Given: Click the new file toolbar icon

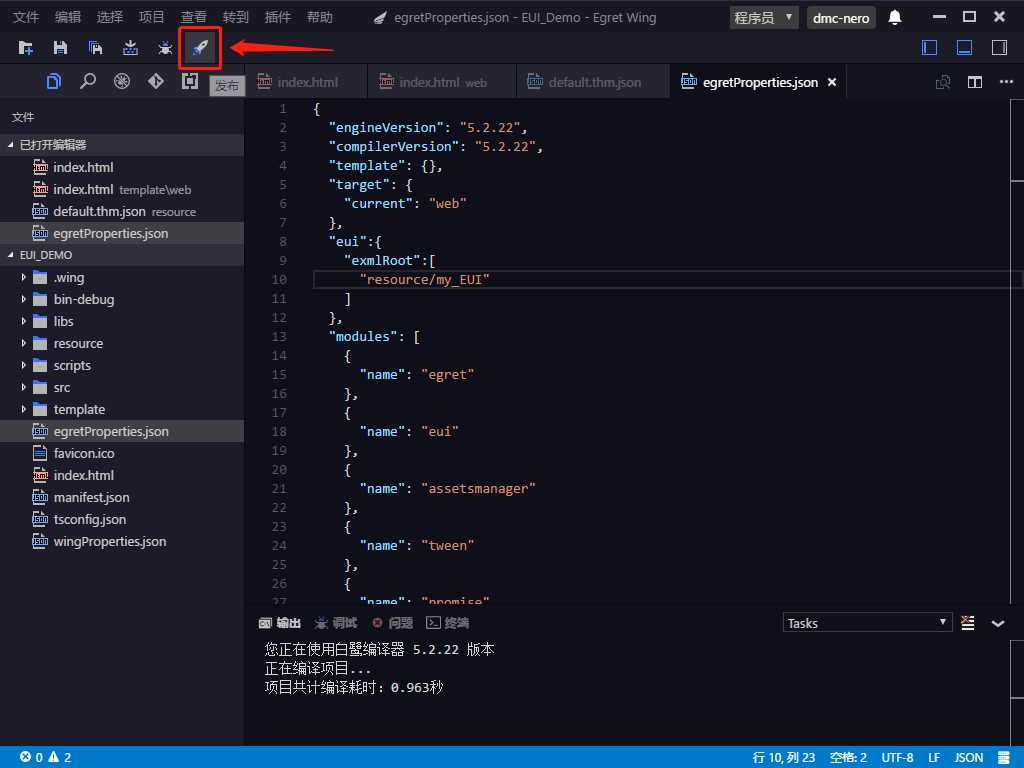Looking at the screenshot, I should [26, 48].
